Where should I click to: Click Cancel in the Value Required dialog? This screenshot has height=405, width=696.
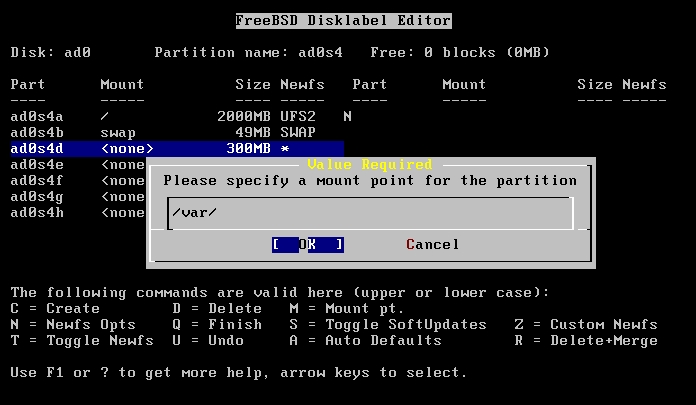coord(432,245)
